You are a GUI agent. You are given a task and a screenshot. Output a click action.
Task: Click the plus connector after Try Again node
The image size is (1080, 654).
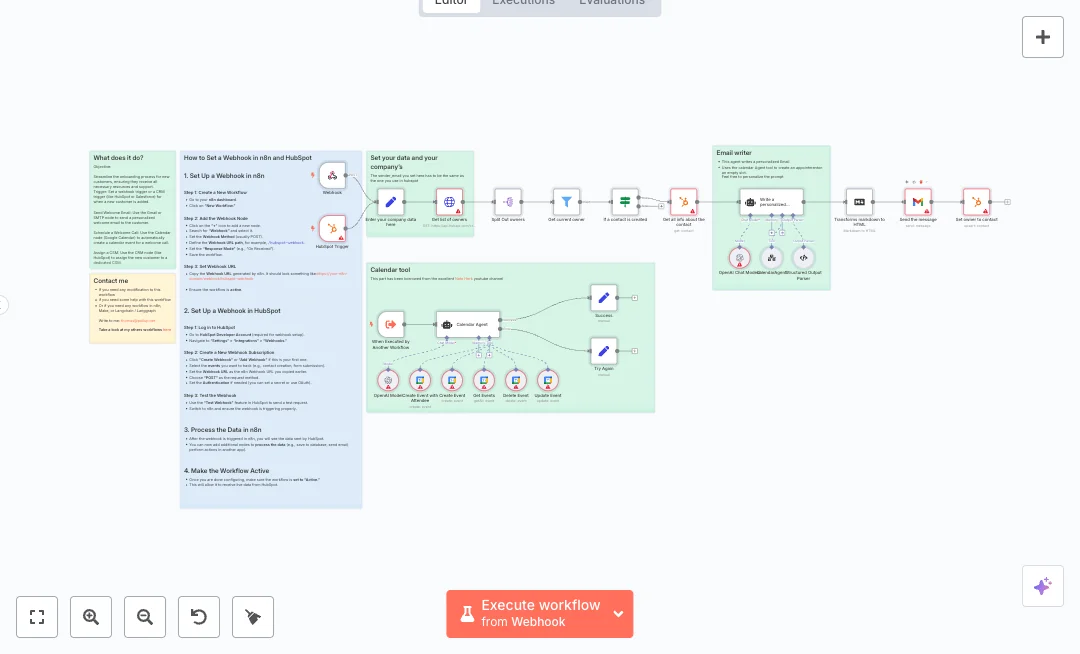point(635,351)
